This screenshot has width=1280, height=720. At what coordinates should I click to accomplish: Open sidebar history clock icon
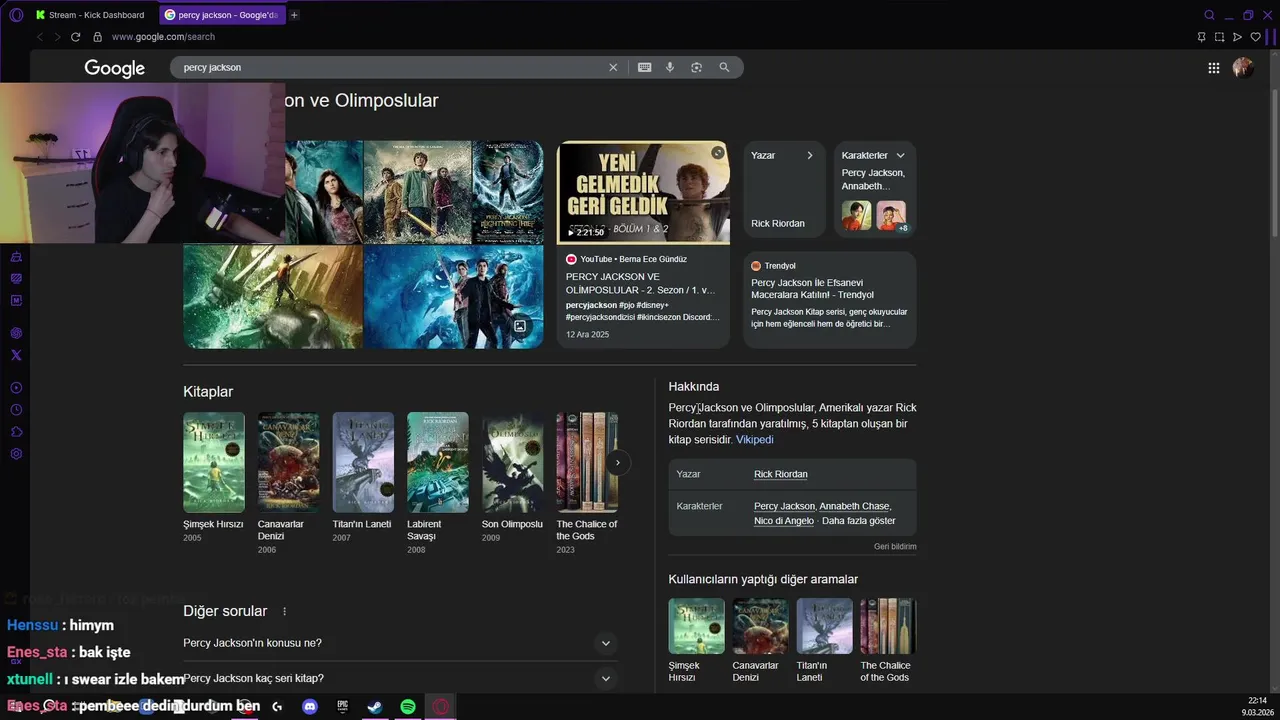(x=16, y=410)
